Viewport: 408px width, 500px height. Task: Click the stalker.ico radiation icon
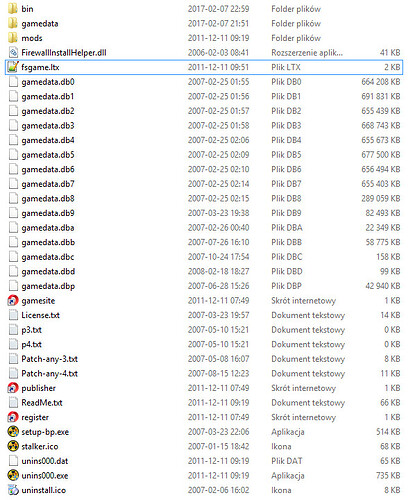point(13,446)
